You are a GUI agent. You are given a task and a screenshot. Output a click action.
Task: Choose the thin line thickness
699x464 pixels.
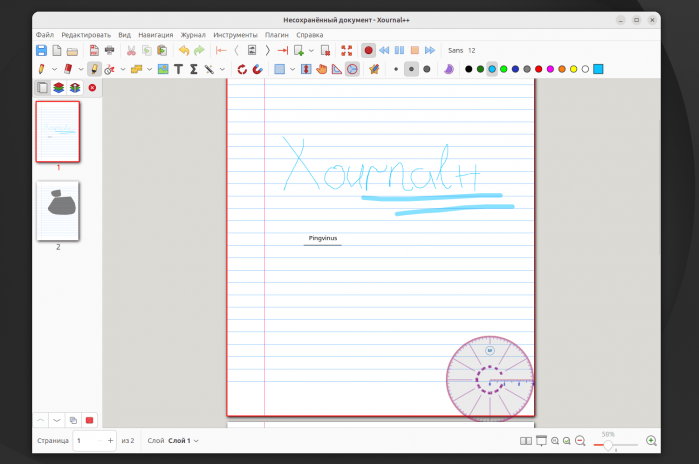click(x=396, y=69)
